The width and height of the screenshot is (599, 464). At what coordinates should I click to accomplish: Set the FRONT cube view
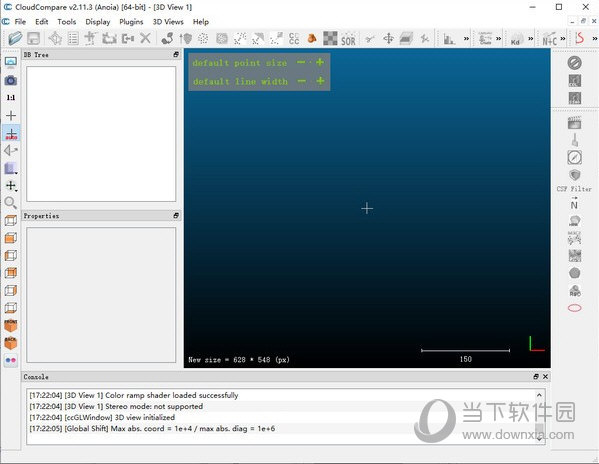click(x=11, y=326)
